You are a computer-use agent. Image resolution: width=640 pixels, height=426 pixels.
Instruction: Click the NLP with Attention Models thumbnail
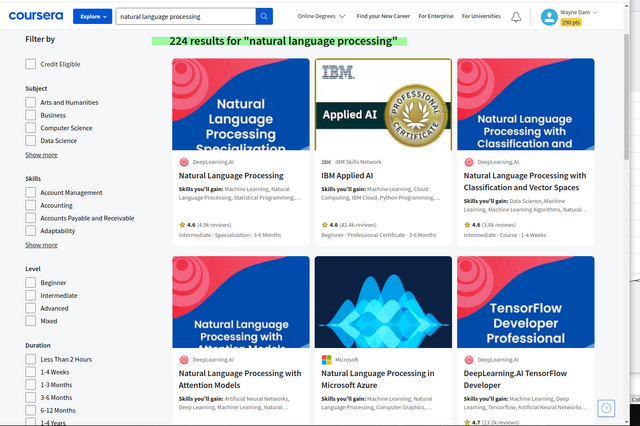click(x=241, y=302)
